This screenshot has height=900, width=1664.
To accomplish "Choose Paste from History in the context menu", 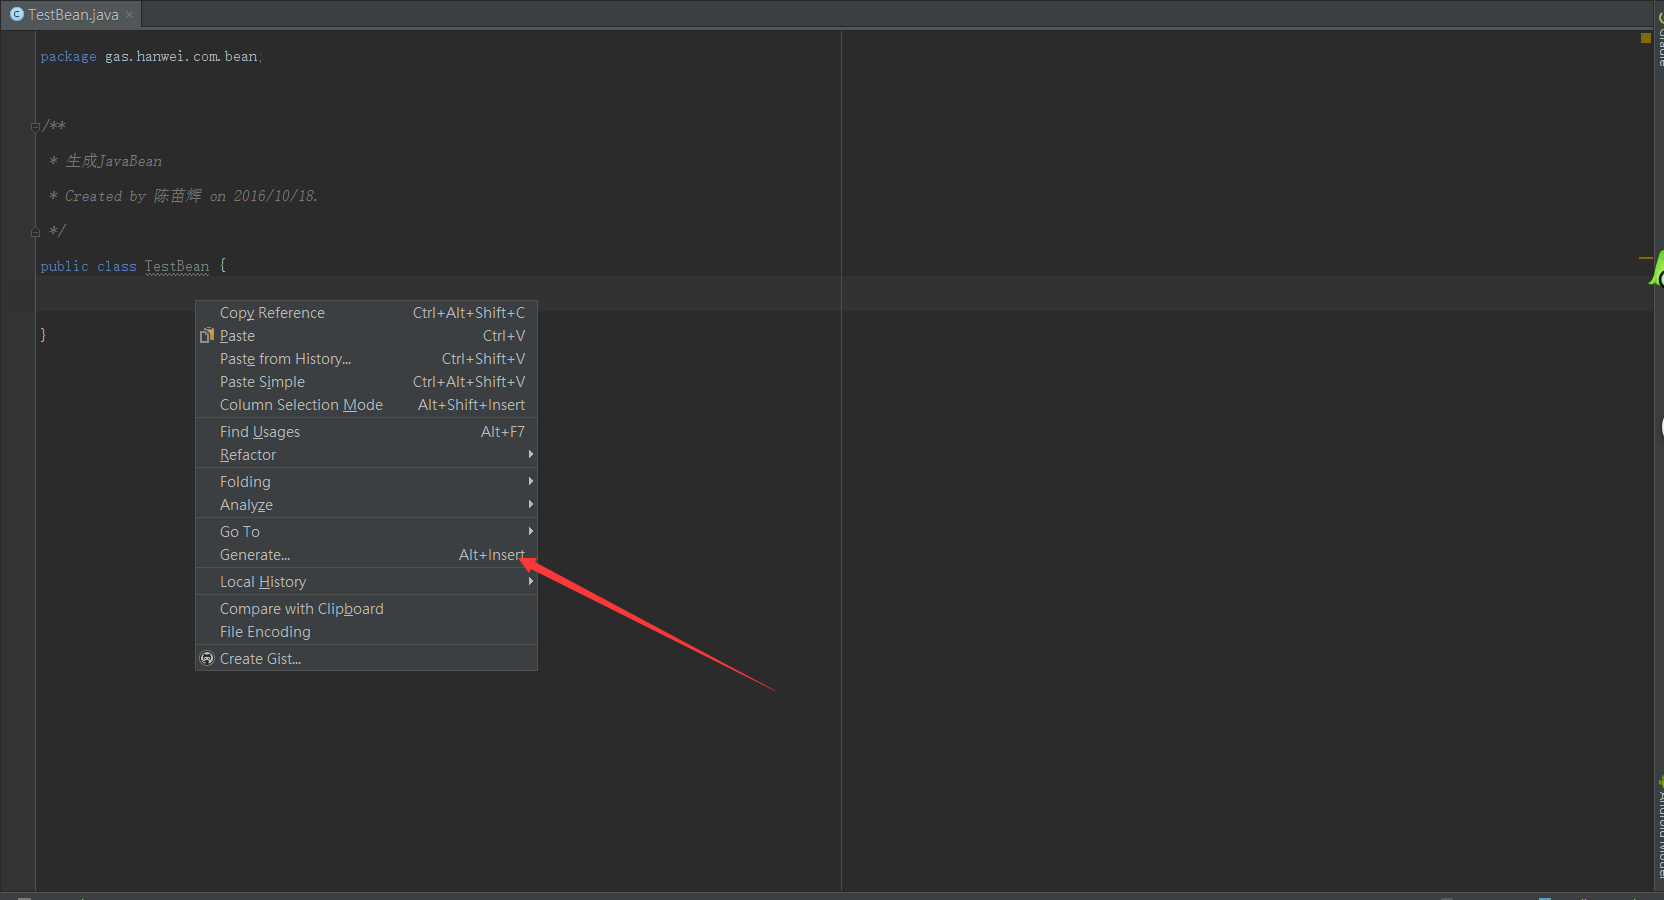I will (x=366, y=359).
